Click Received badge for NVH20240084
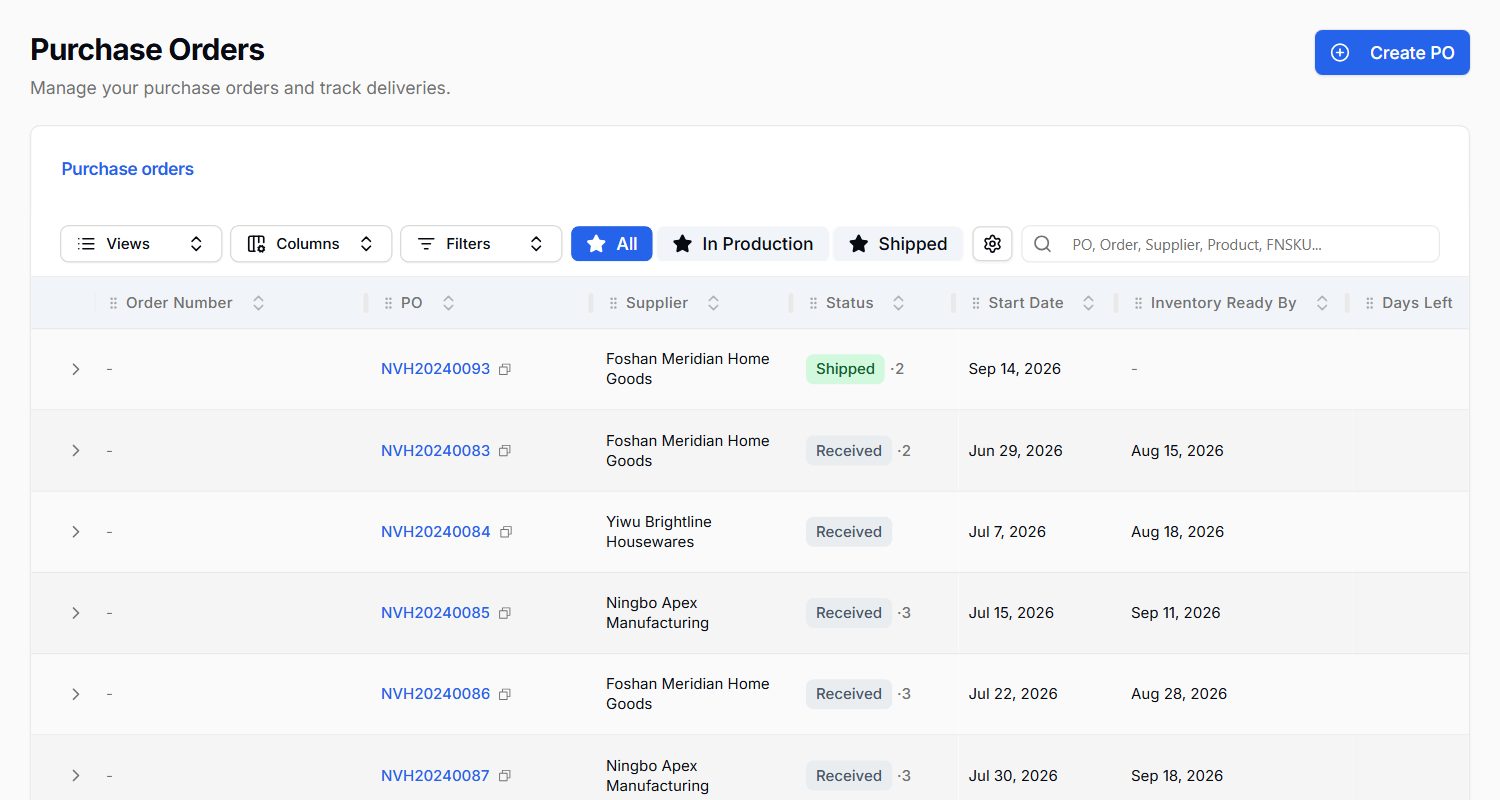The height and width of the screenshot is (800, 1500). pos(849,532)
